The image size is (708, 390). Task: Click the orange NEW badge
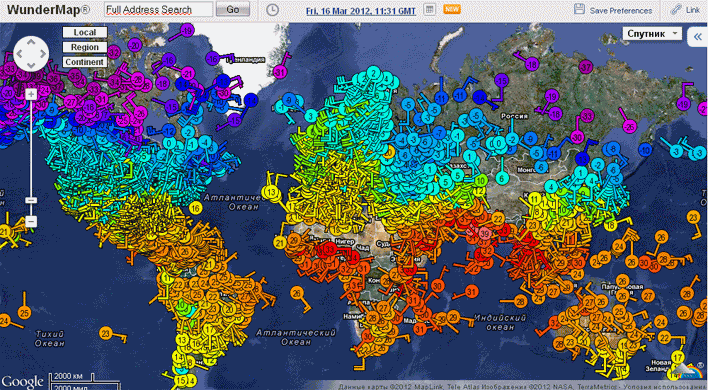452,9
